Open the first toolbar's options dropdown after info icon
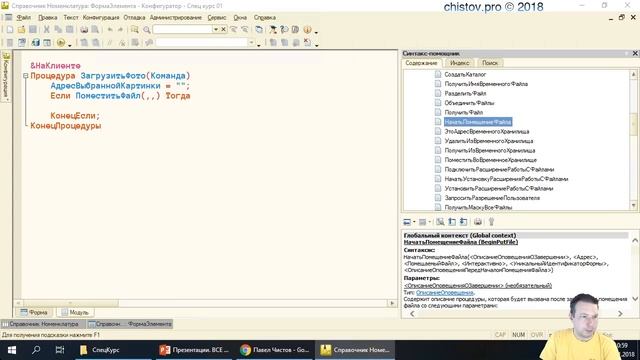The height and width of the screenshot is (360, 640). [x=316, y=32]
